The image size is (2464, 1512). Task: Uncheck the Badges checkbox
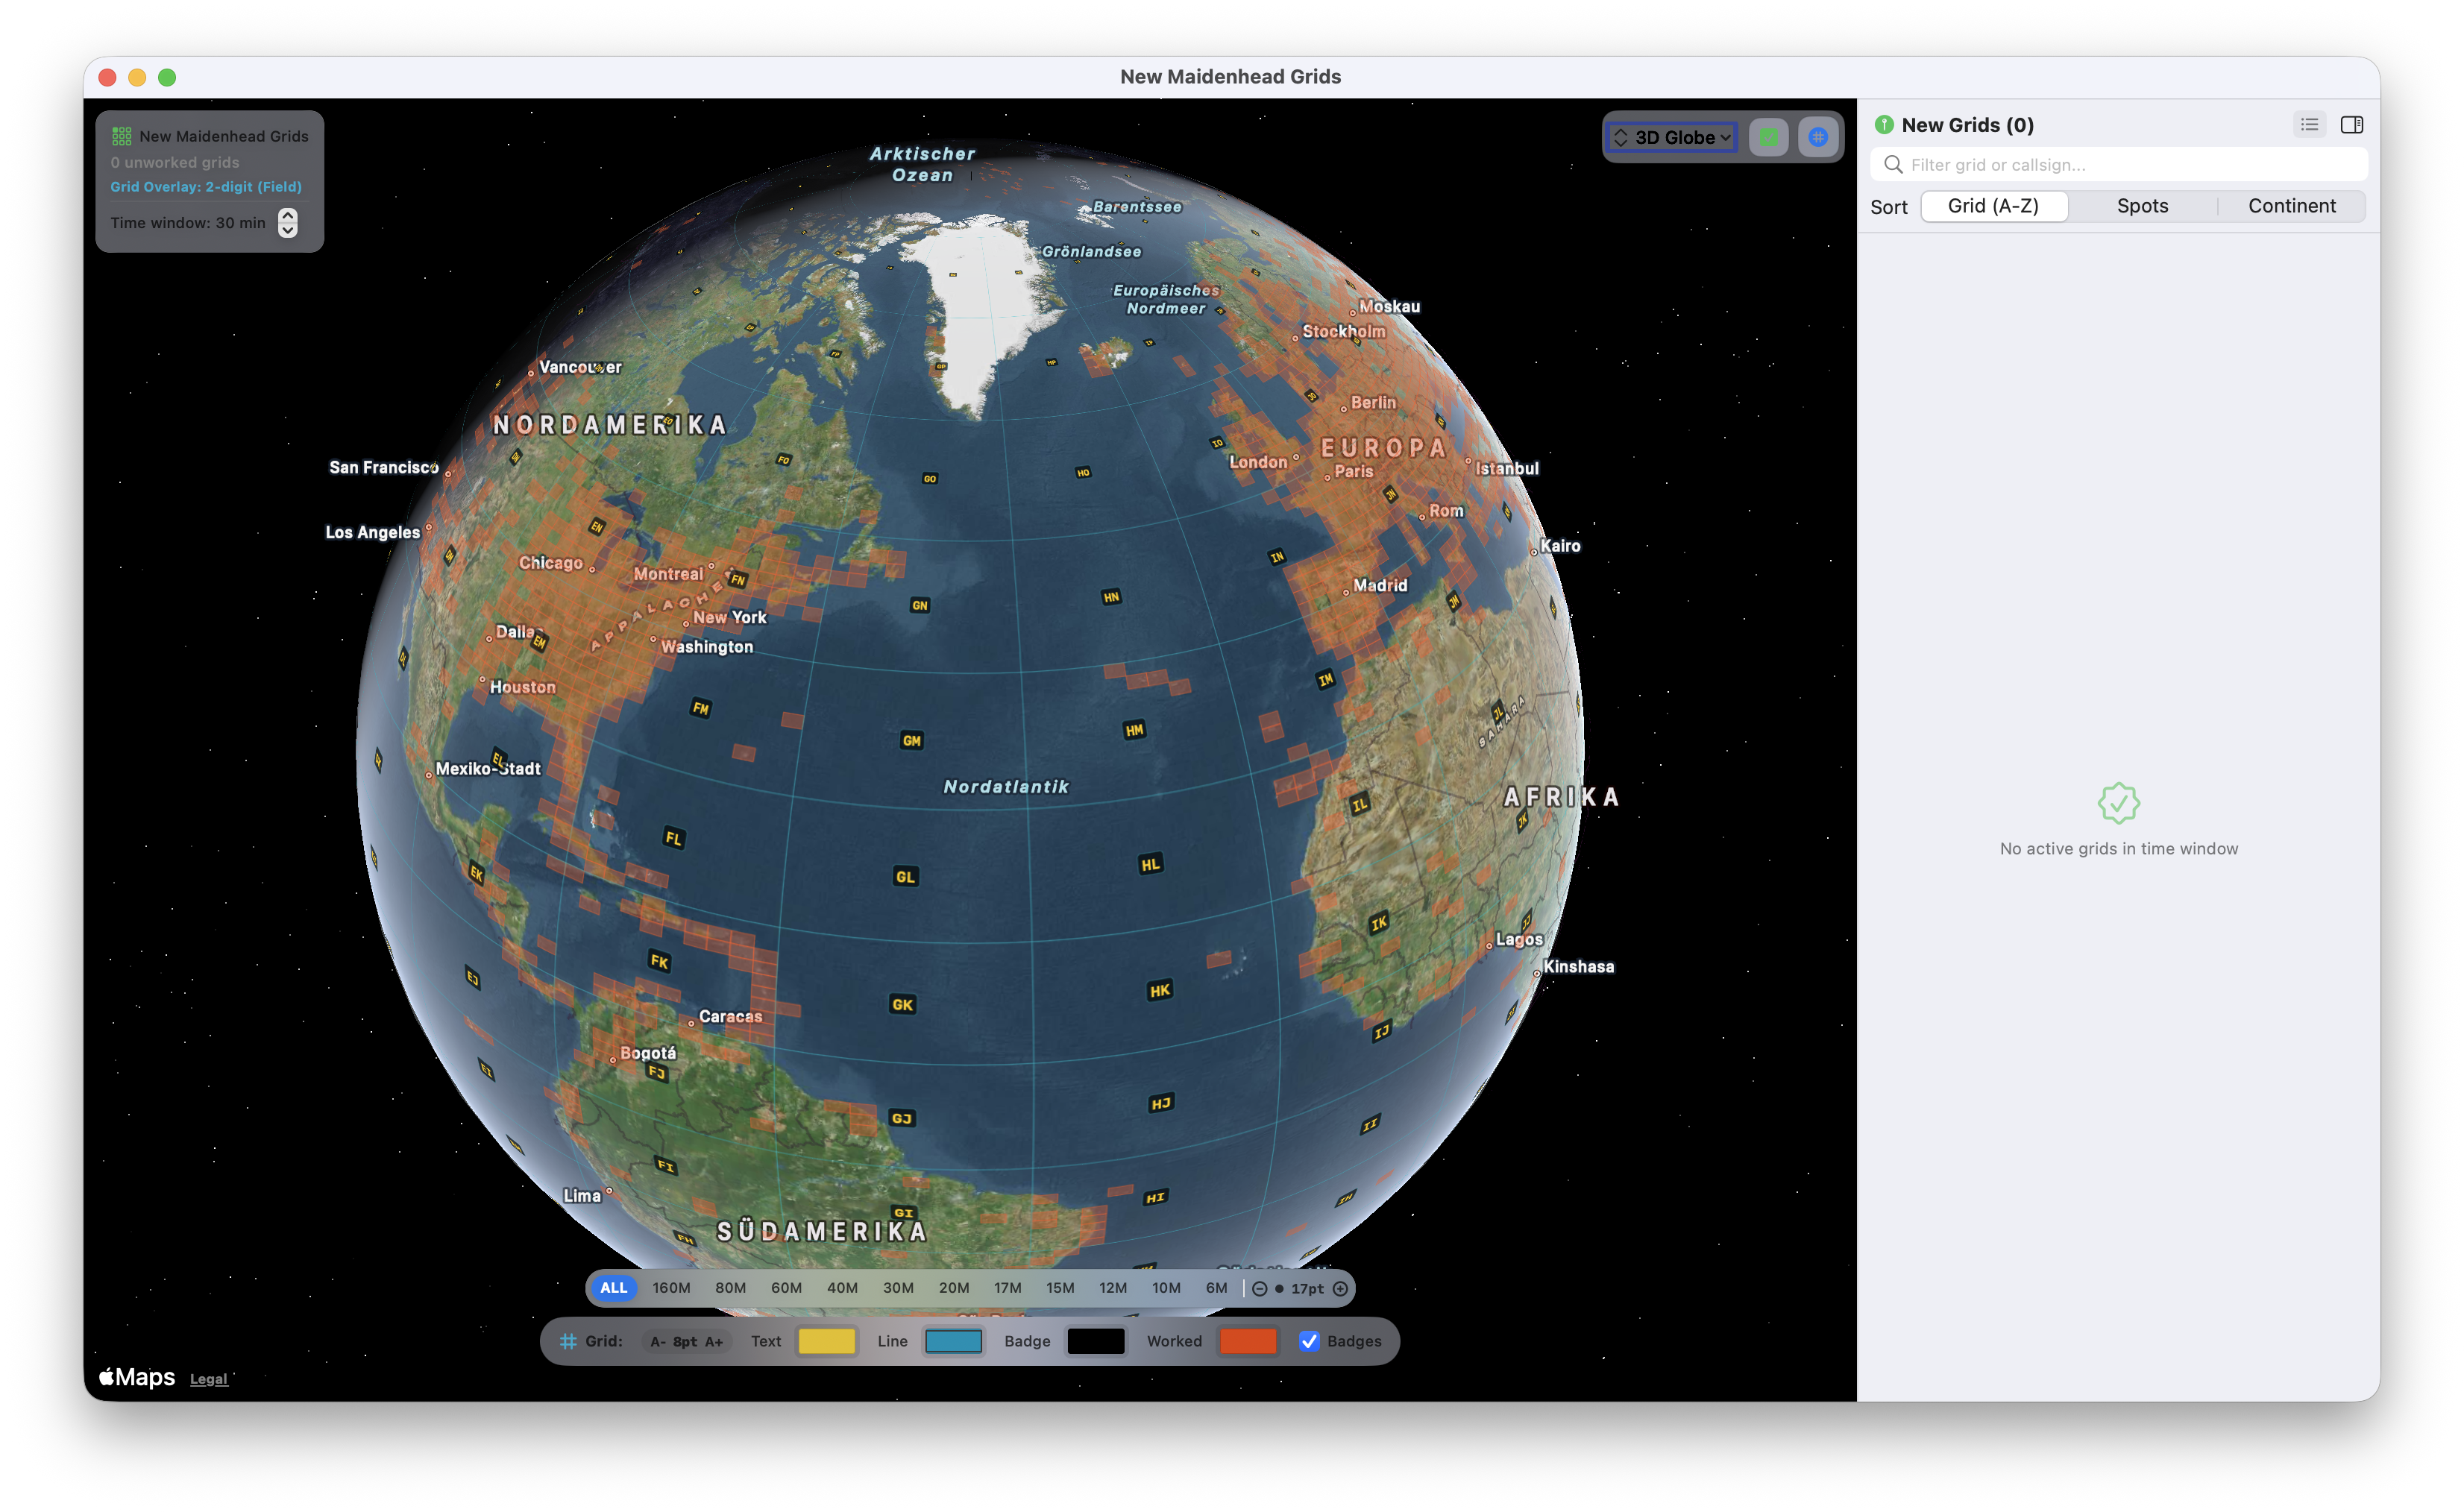tap(1309, 1342)
